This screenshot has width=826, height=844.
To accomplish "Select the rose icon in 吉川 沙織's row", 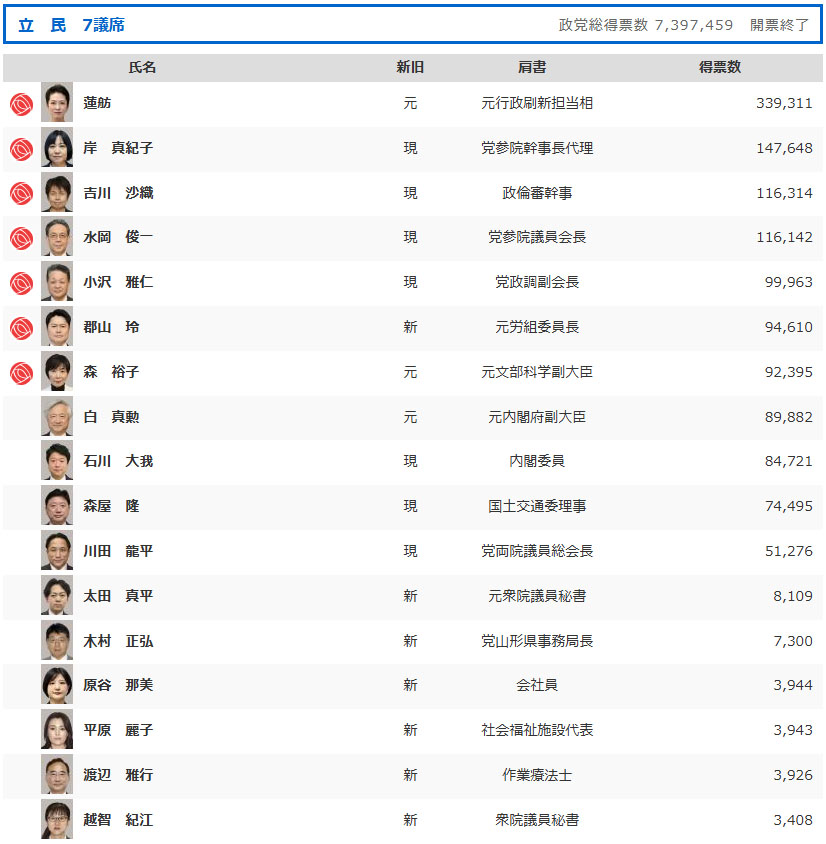I will pyautogui.click(x=22, y=194).
